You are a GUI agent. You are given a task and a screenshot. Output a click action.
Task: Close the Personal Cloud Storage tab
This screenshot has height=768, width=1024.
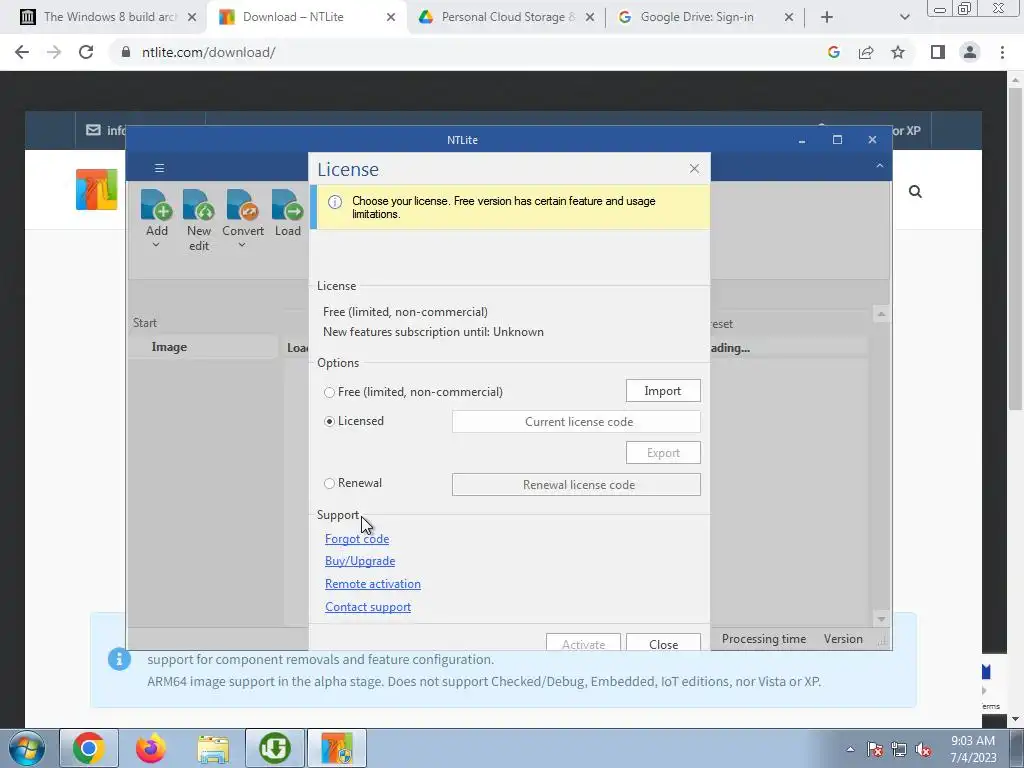point(590,17)
